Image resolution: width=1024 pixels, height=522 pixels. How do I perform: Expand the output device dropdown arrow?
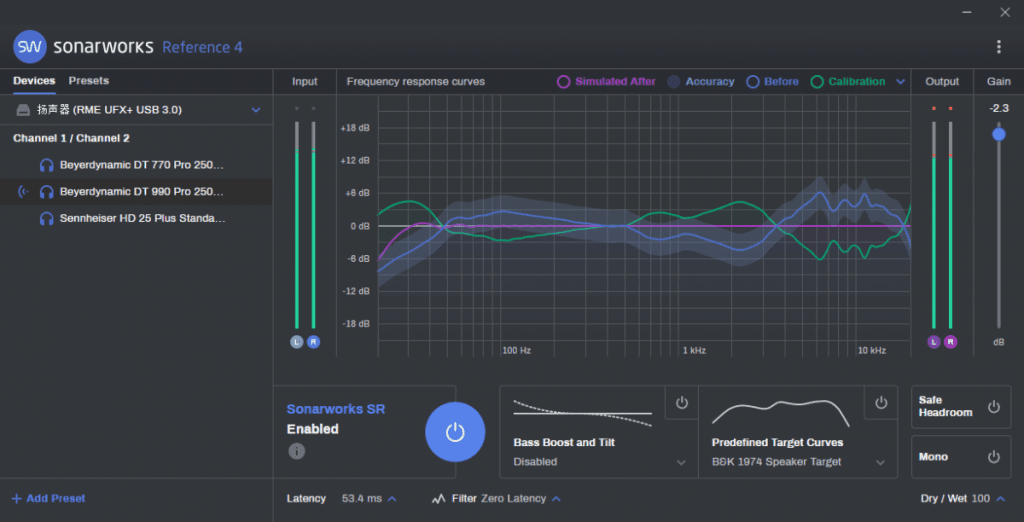point(256,110)
